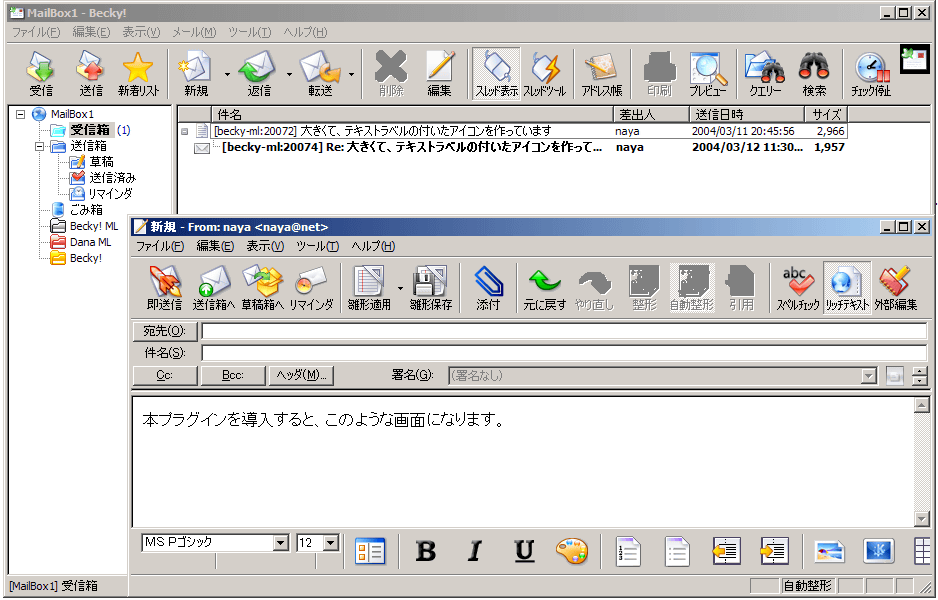This screenshot has height=600, width=938.
Task: Click the 雛形保存 floppy disk icon
Action: point(431,287)
